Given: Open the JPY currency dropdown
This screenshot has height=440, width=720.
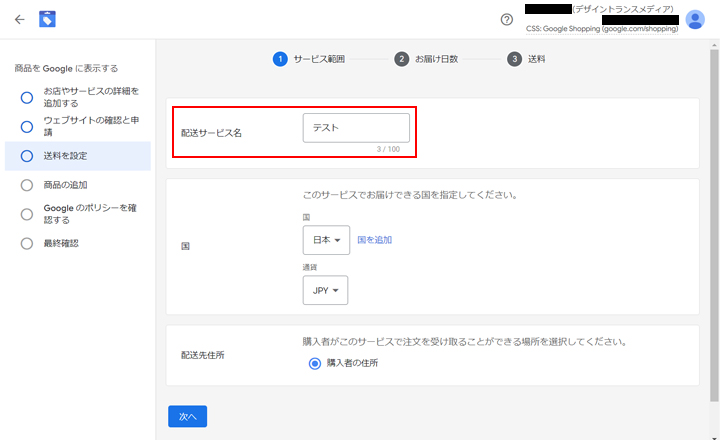Looking at the screenshot, I should tap(325, 290).
